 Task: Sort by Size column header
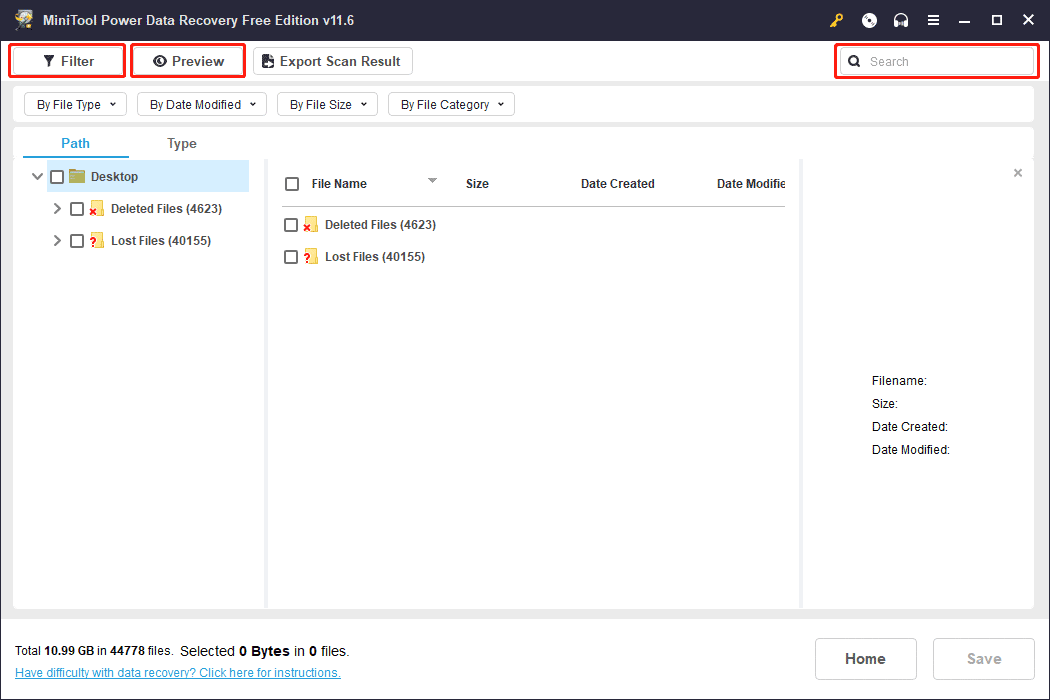pos(477,184)
